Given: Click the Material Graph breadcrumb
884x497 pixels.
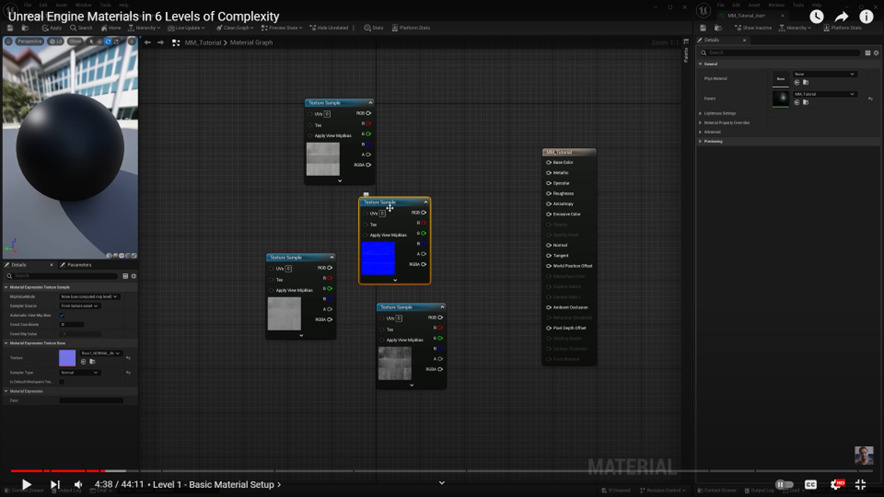Looking at the screenshot, I should (x=251, y=42).
